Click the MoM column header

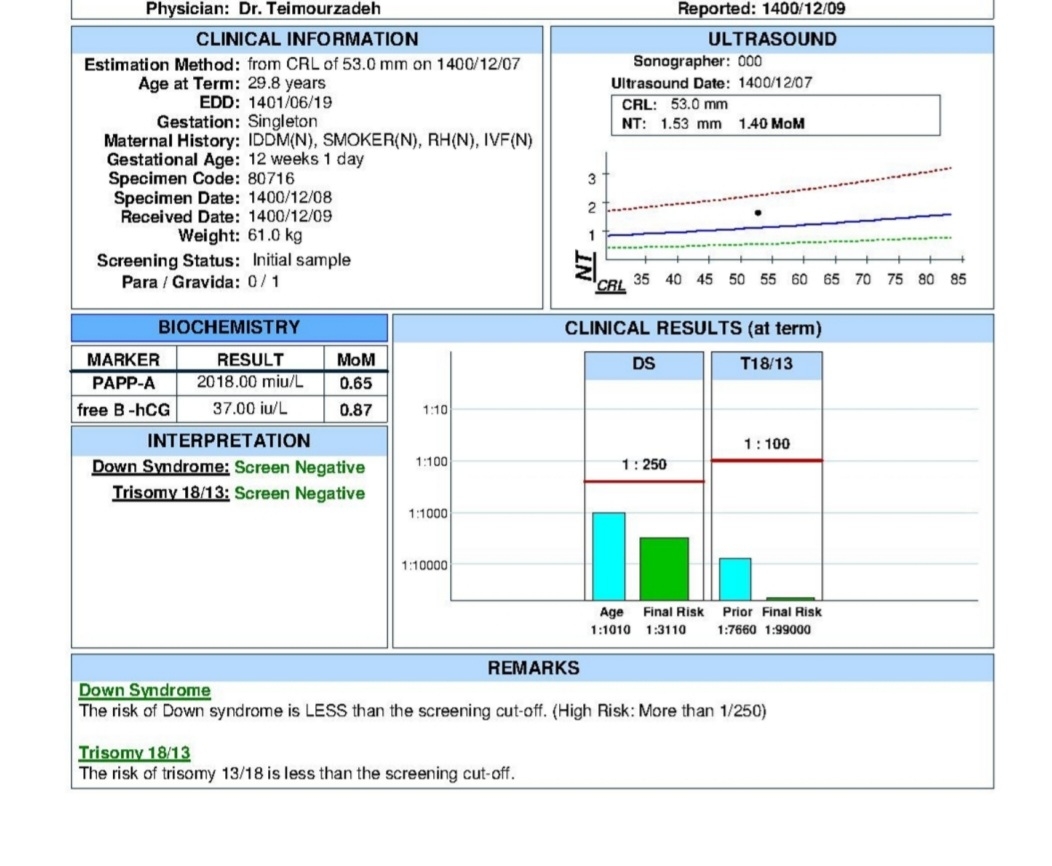(x=356, y=360)
